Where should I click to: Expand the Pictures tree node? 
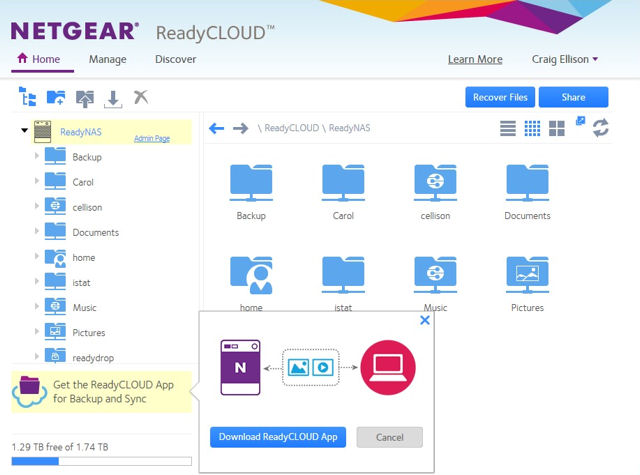pos(36,331)
